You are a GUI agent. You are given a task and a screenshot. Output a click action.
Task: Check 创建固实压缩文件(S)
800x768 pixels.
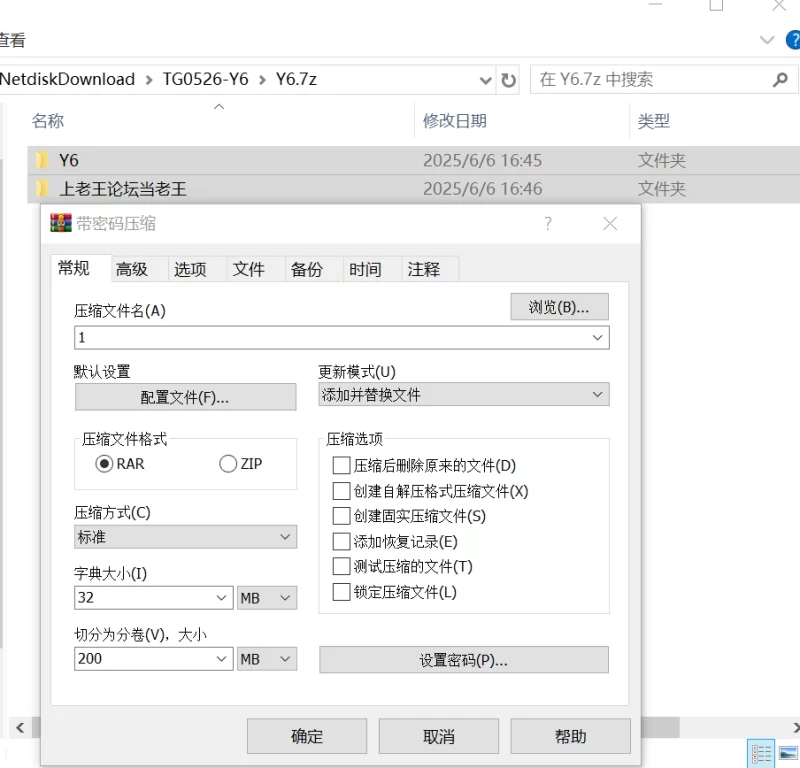(x=341, y=516)
